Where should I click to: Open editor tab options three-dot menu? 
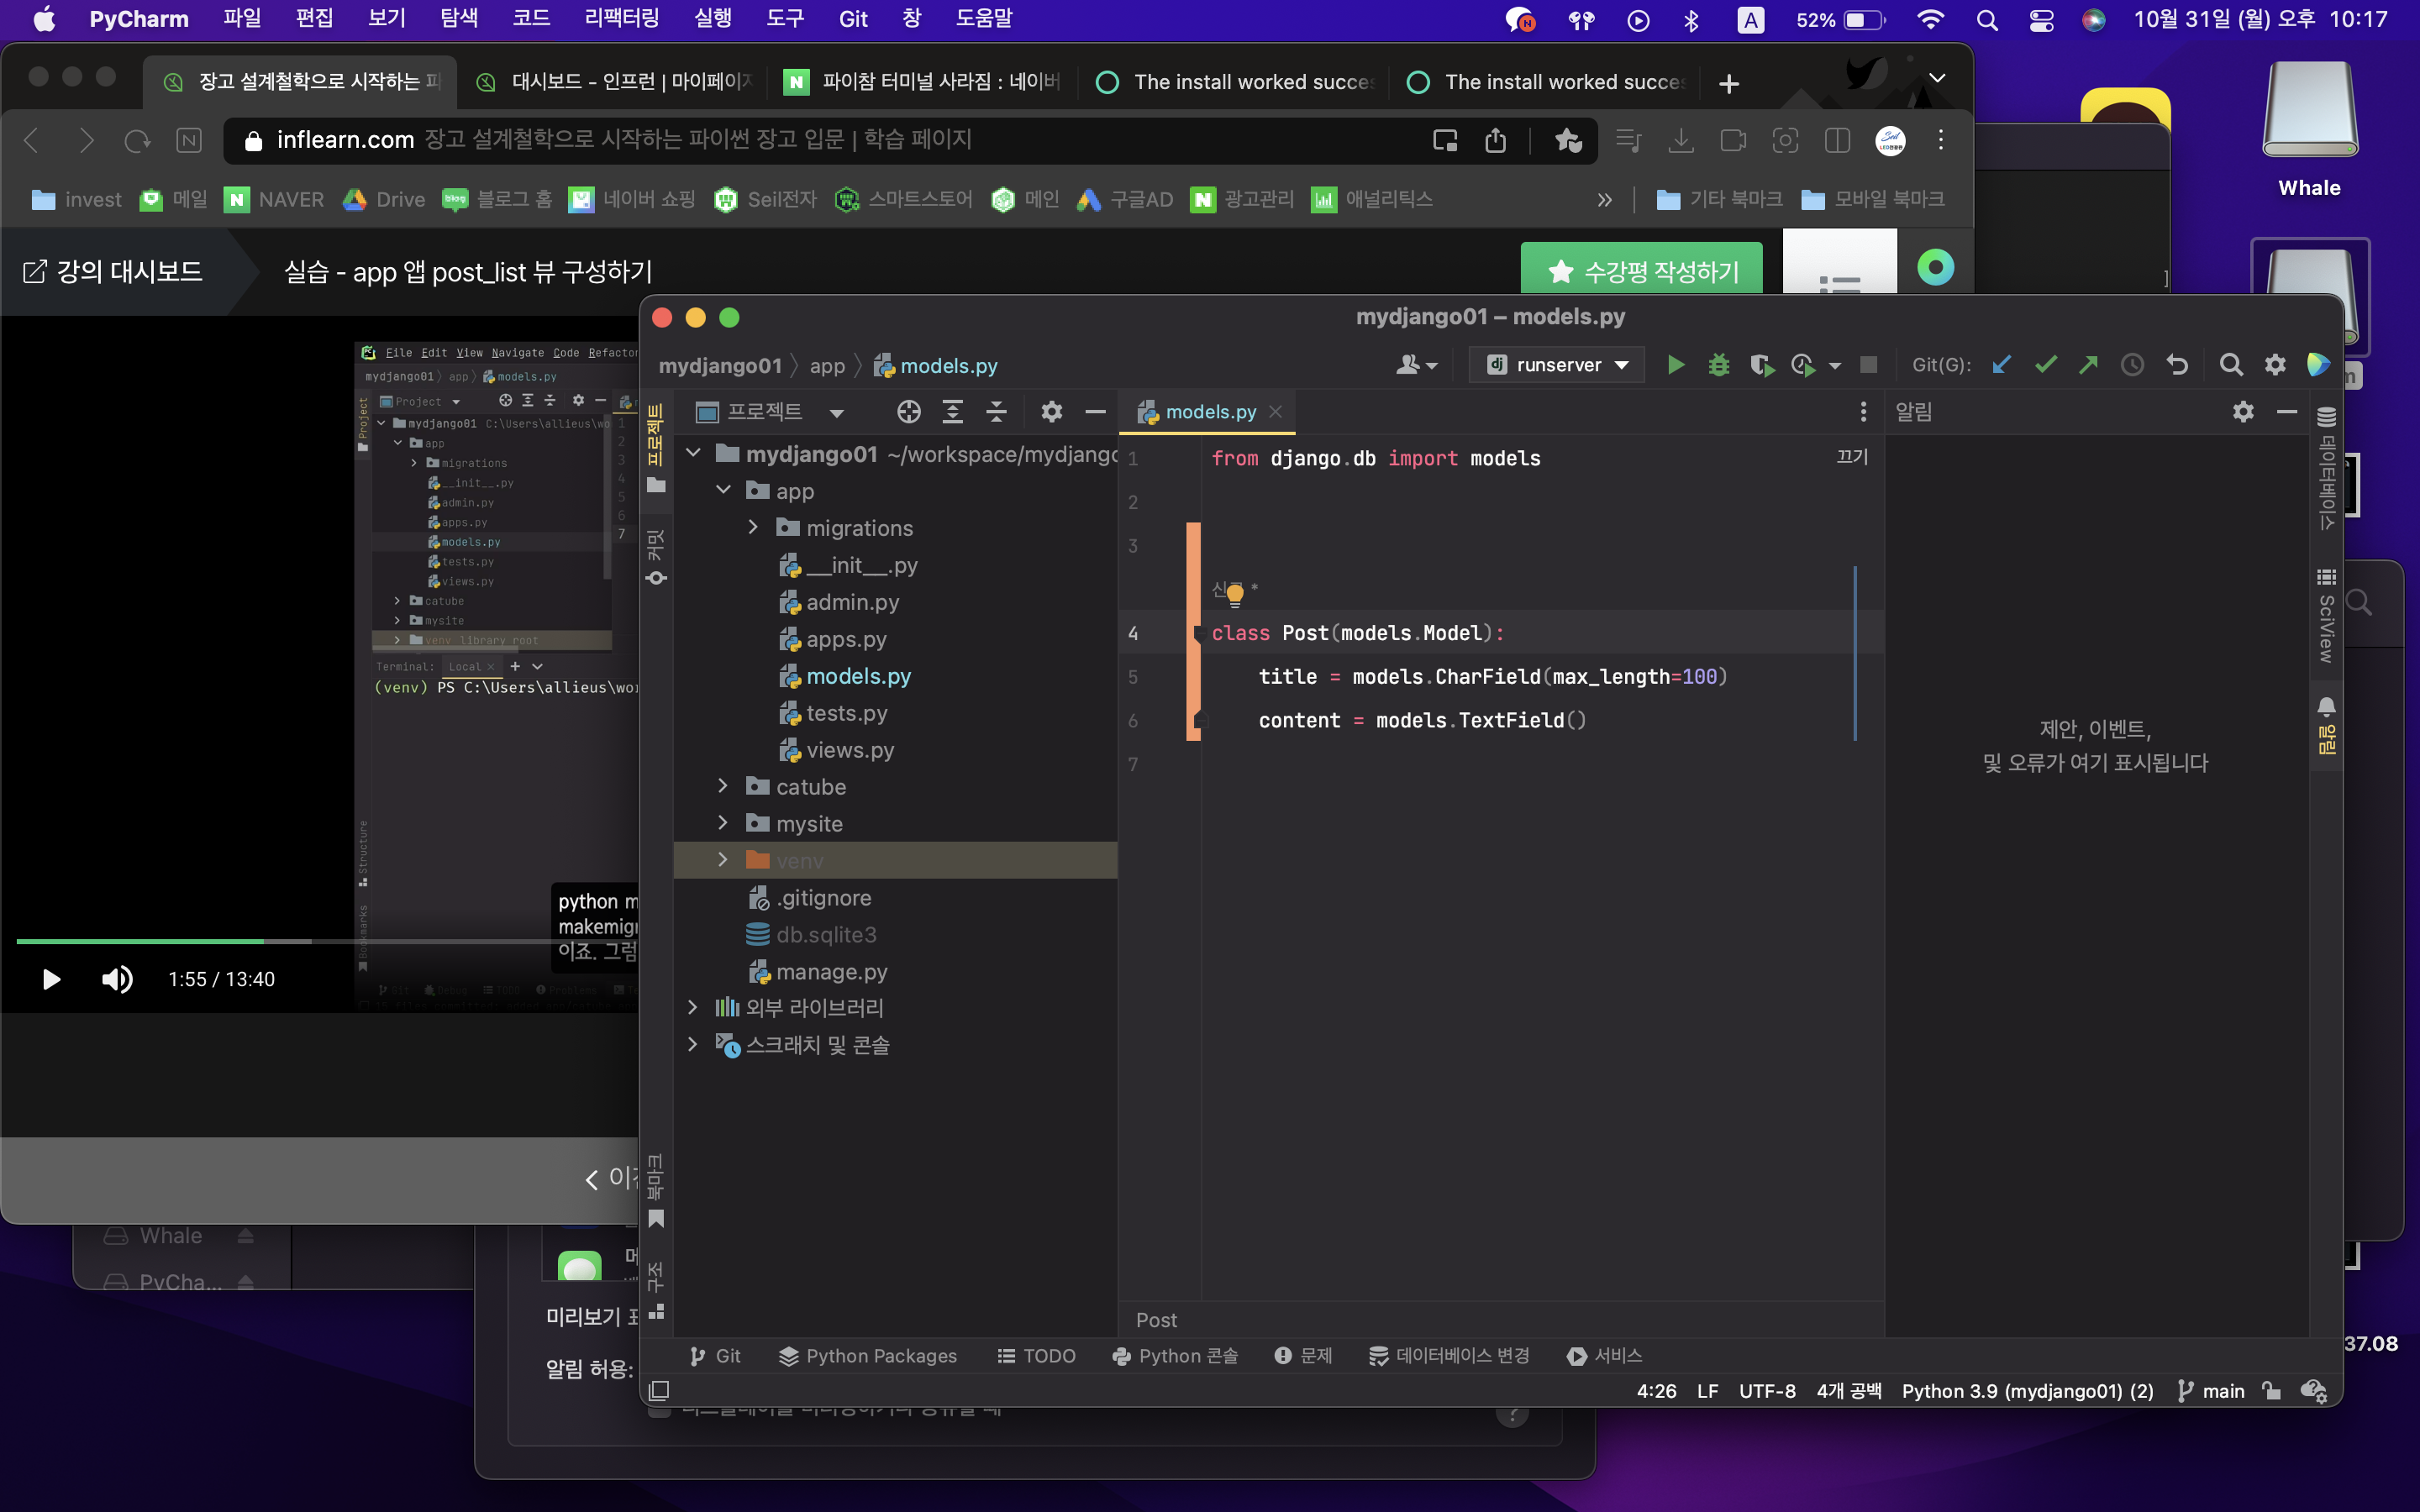coord(1863,411)
